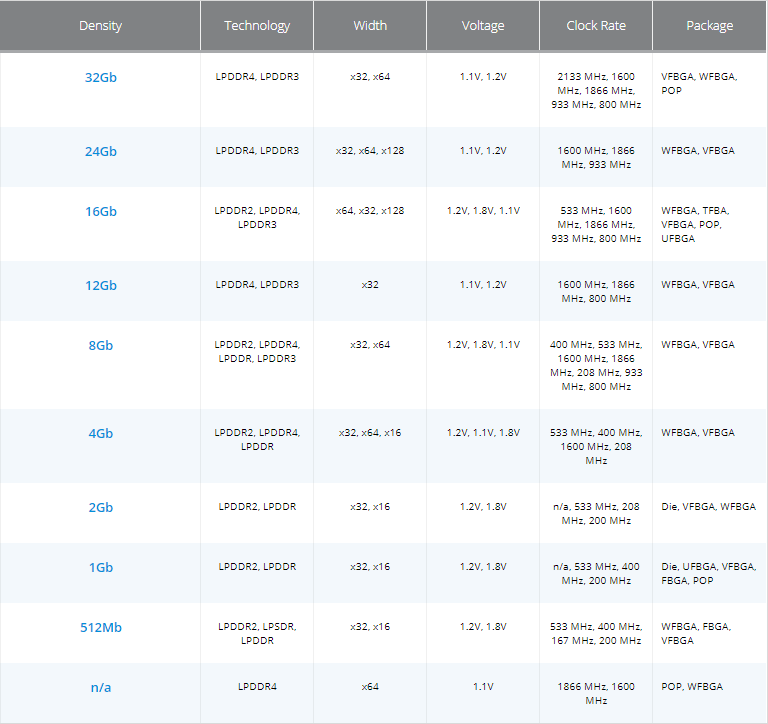
Task: Click the 1Gb density link
Action: point(100,567)
